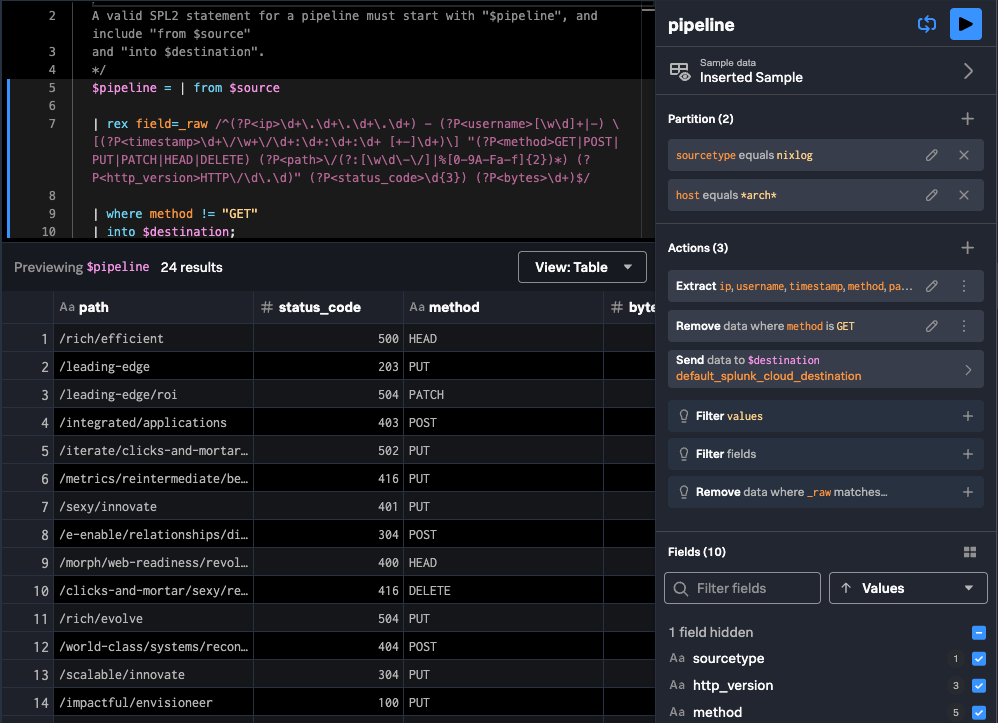
Task: Add a new Partition using the plus icon
Action: click(x=967, y=118)
